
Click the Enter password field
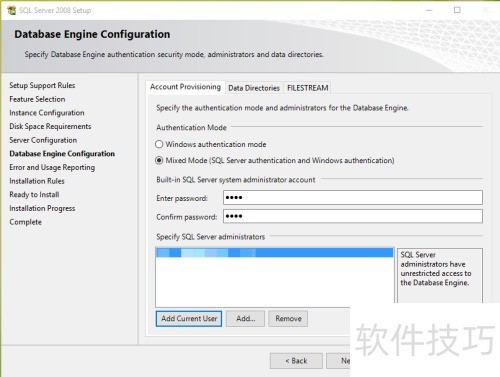pyautogui.click(x=353, y=197)
